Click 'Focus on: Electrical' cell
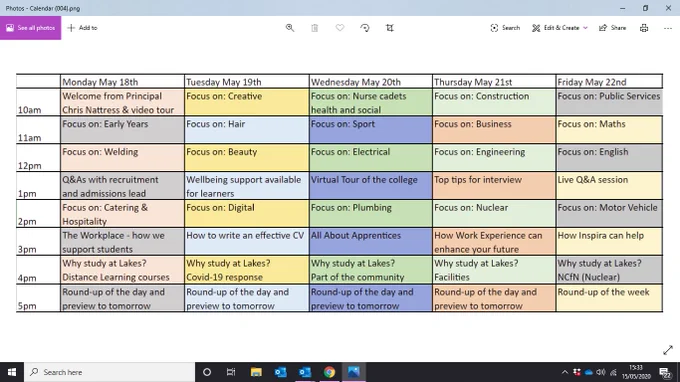680x382 pixels. click(x=370, y=158)
